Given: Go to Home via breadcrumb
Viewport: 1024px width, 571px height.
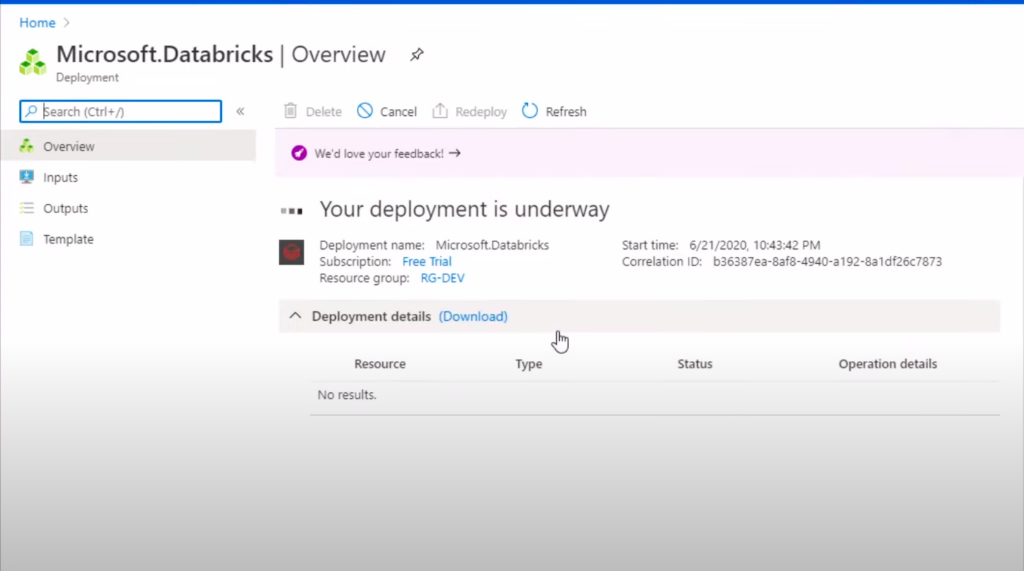Looking at the screenshot, I should click(x=37, y=22).
